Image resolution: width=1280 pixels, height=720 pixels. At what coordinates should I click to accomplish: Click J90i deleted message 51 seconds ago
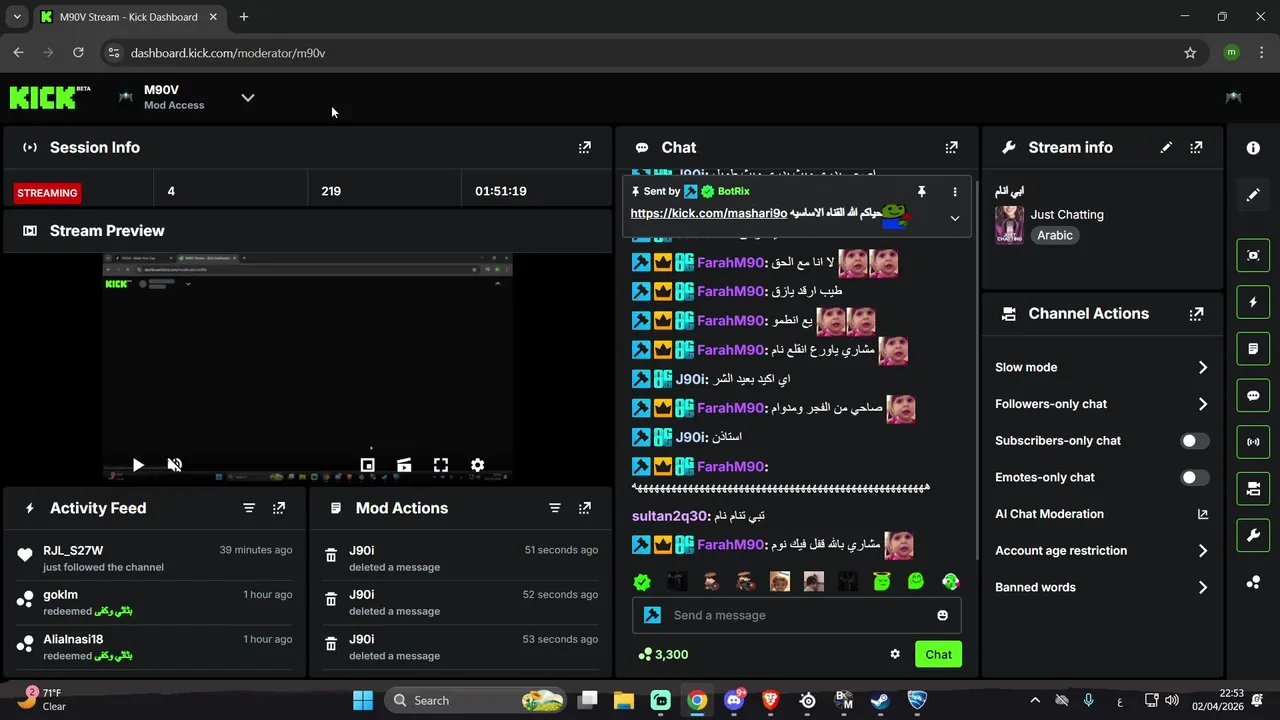(461, 558)
